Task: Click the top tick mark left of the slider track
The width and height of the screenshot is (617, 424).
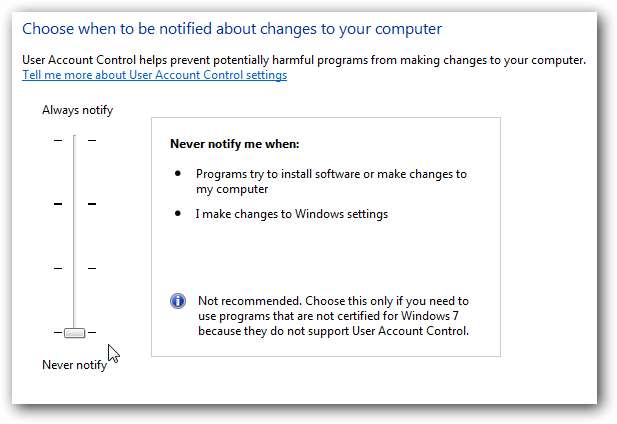Action: 58,140
